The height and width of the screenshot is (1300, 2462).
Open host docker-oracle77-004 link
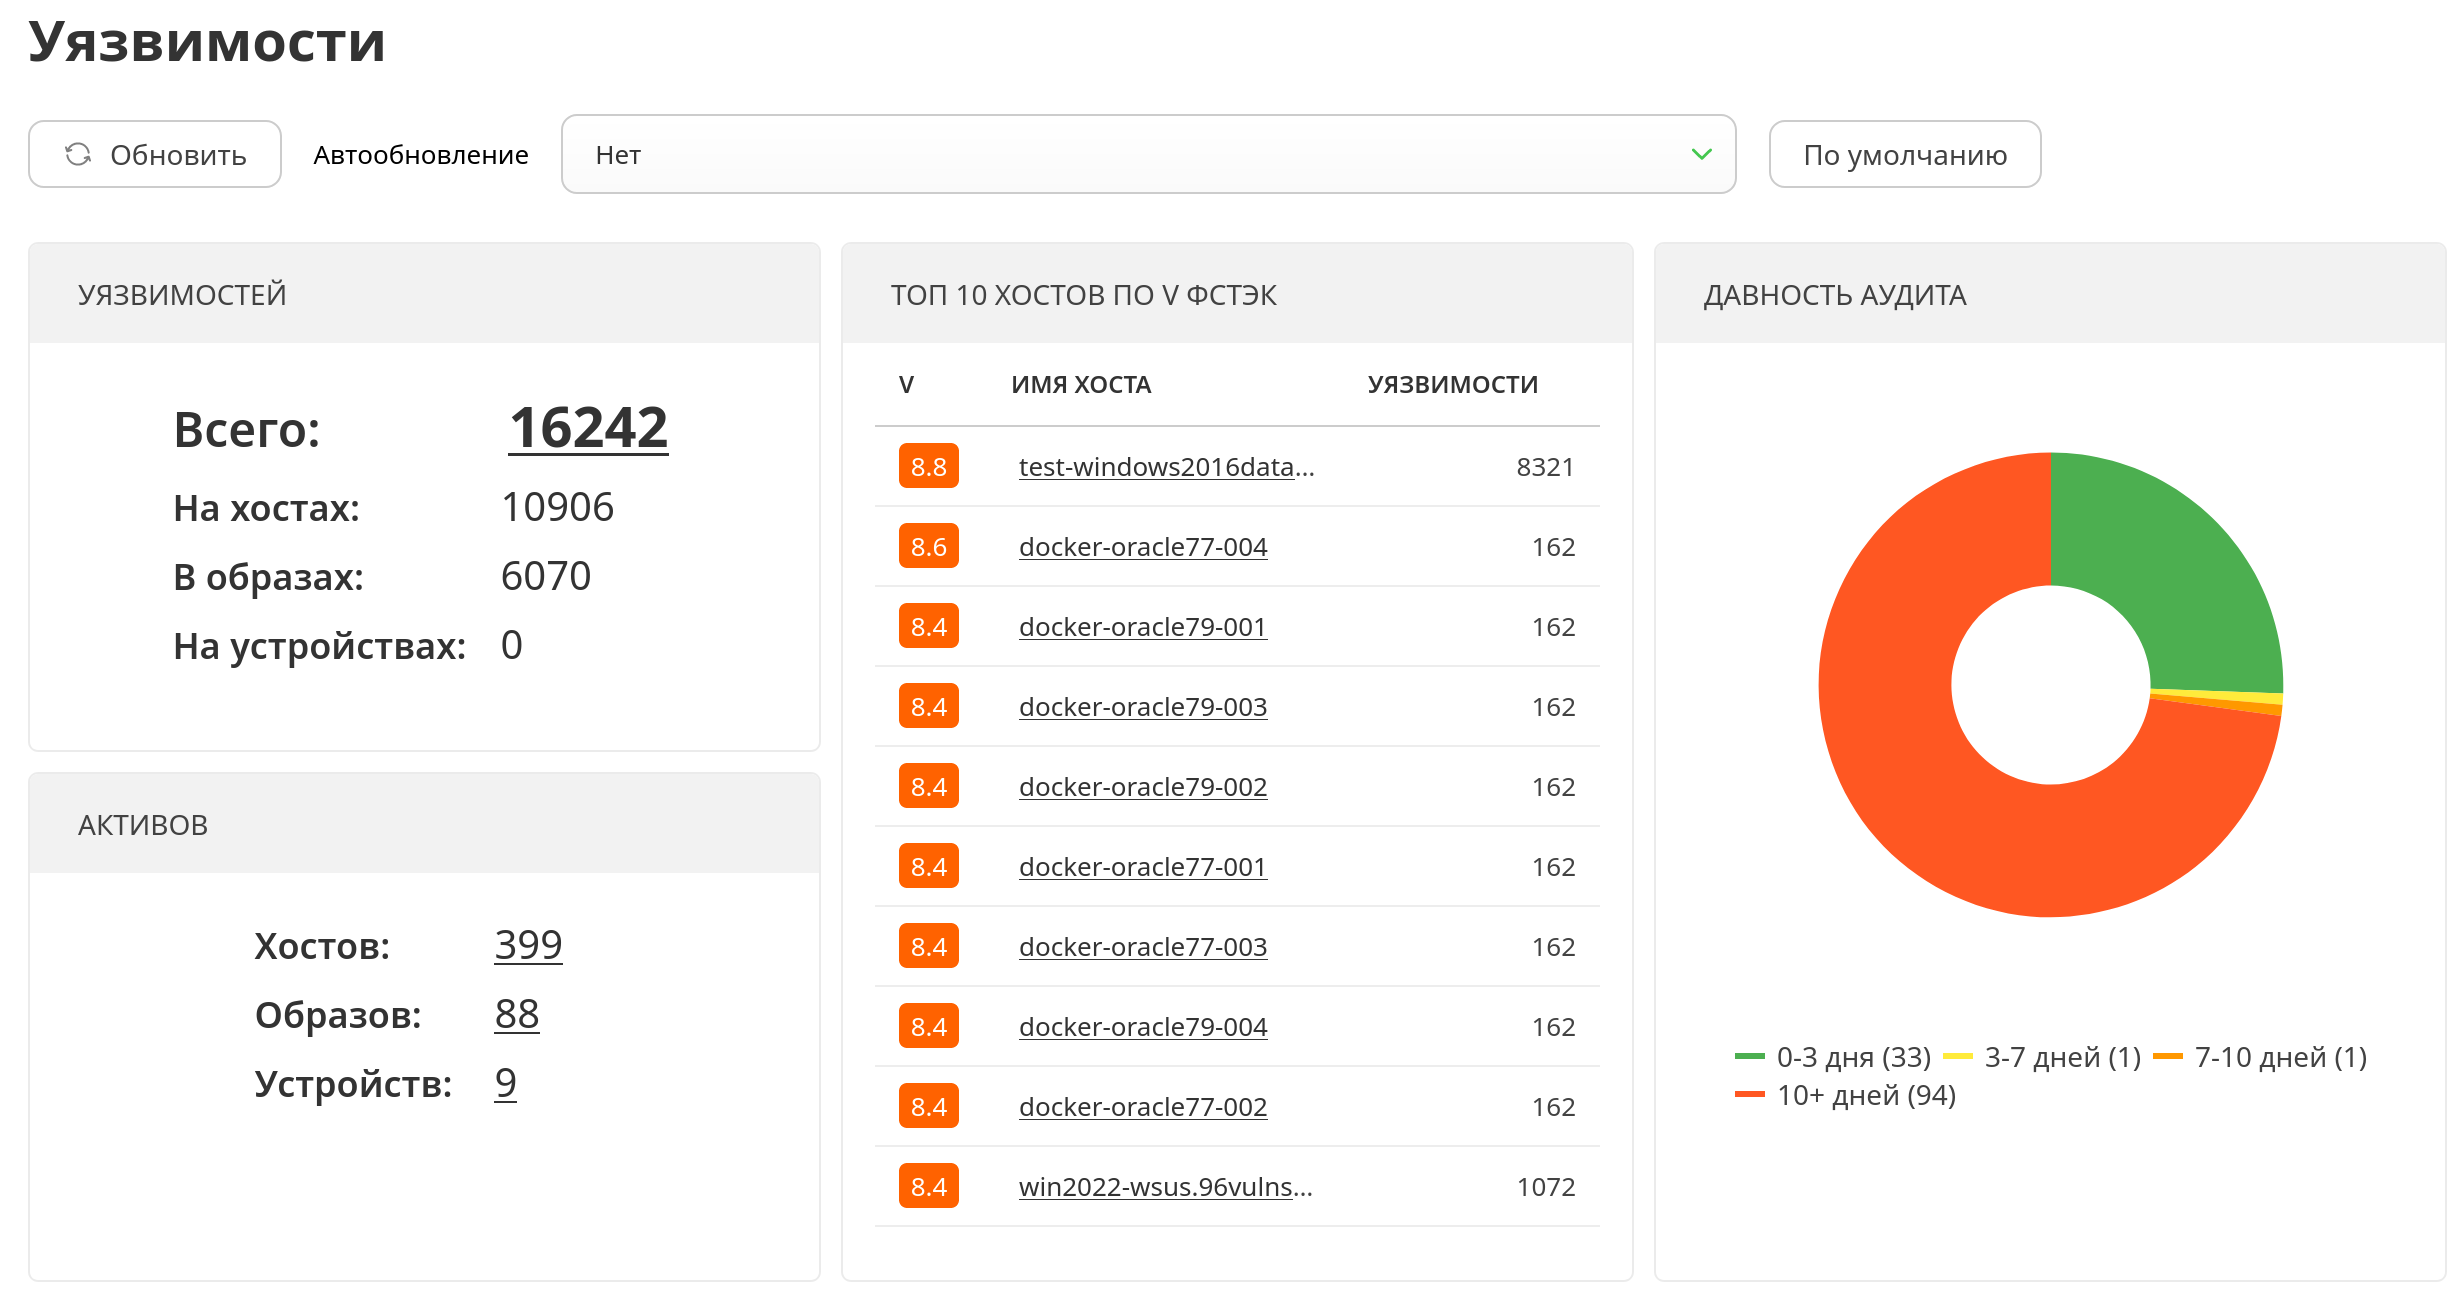1143,547
